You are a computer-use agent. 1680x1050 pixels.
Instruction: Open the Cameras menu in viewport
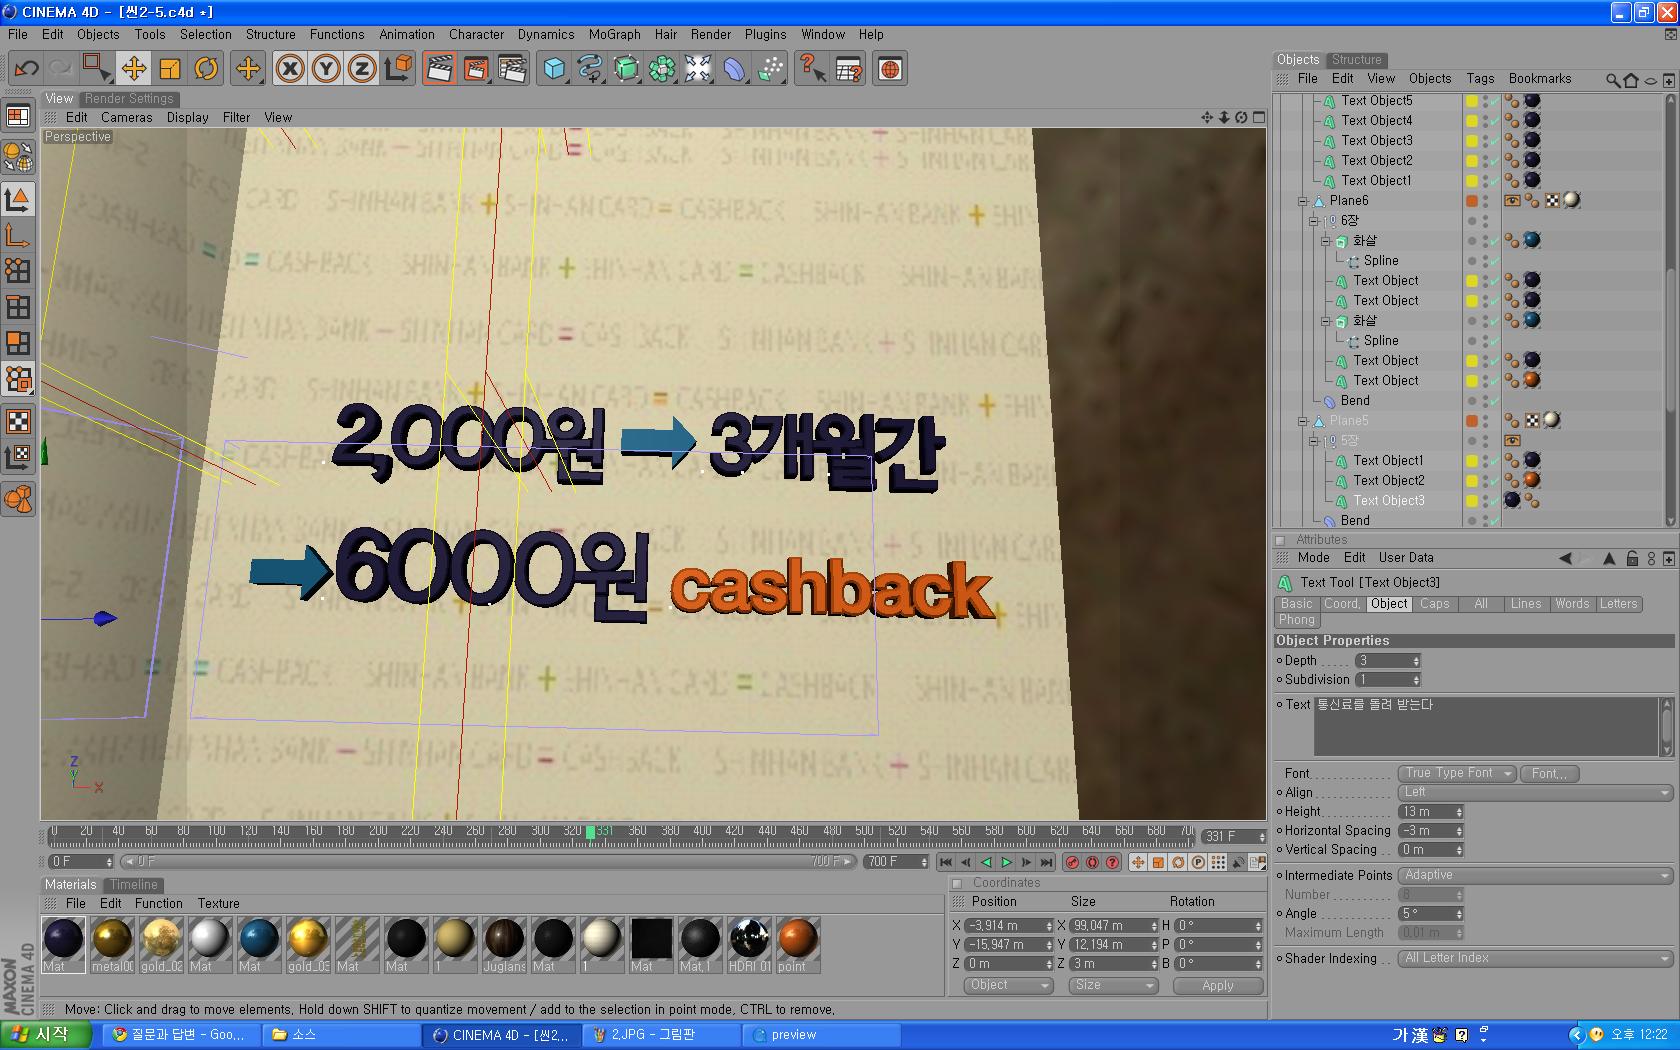(126, 117)
